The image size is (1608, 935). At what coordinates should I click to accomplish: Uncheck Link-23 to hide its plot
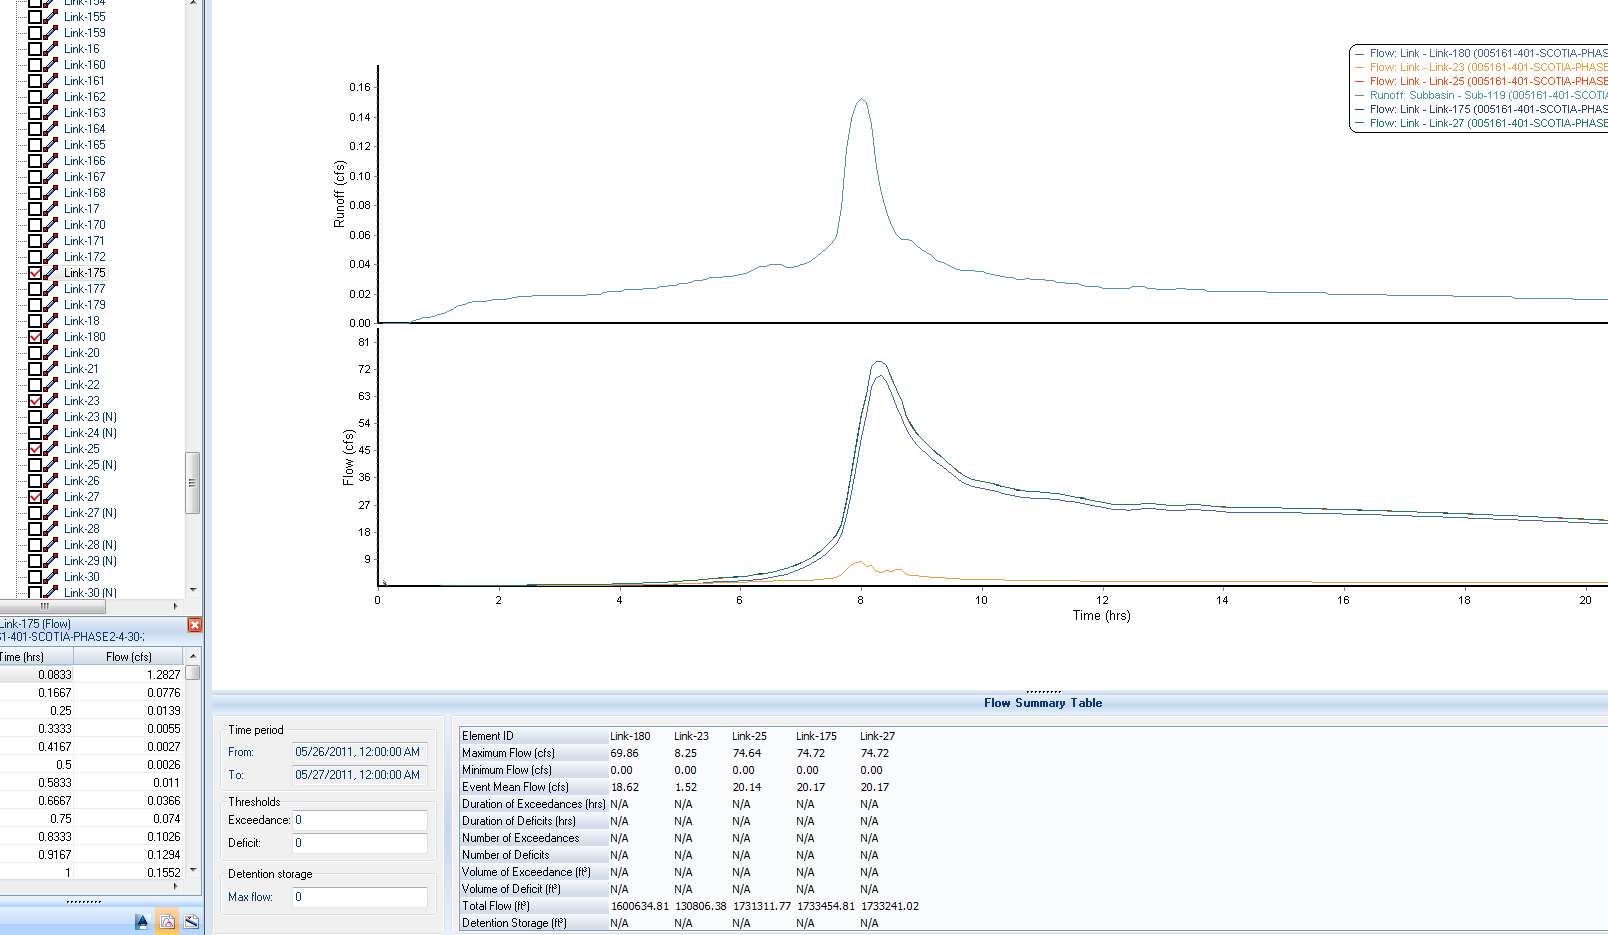pos(33,400)
